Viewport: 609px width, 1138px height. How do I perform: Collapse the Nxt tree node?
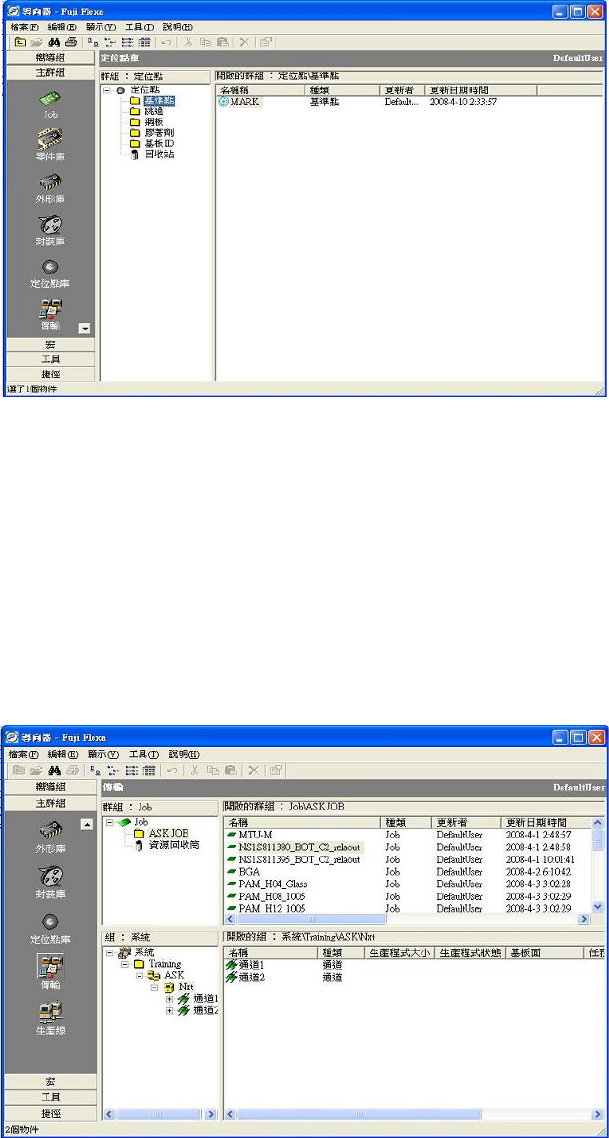point(154,988)
